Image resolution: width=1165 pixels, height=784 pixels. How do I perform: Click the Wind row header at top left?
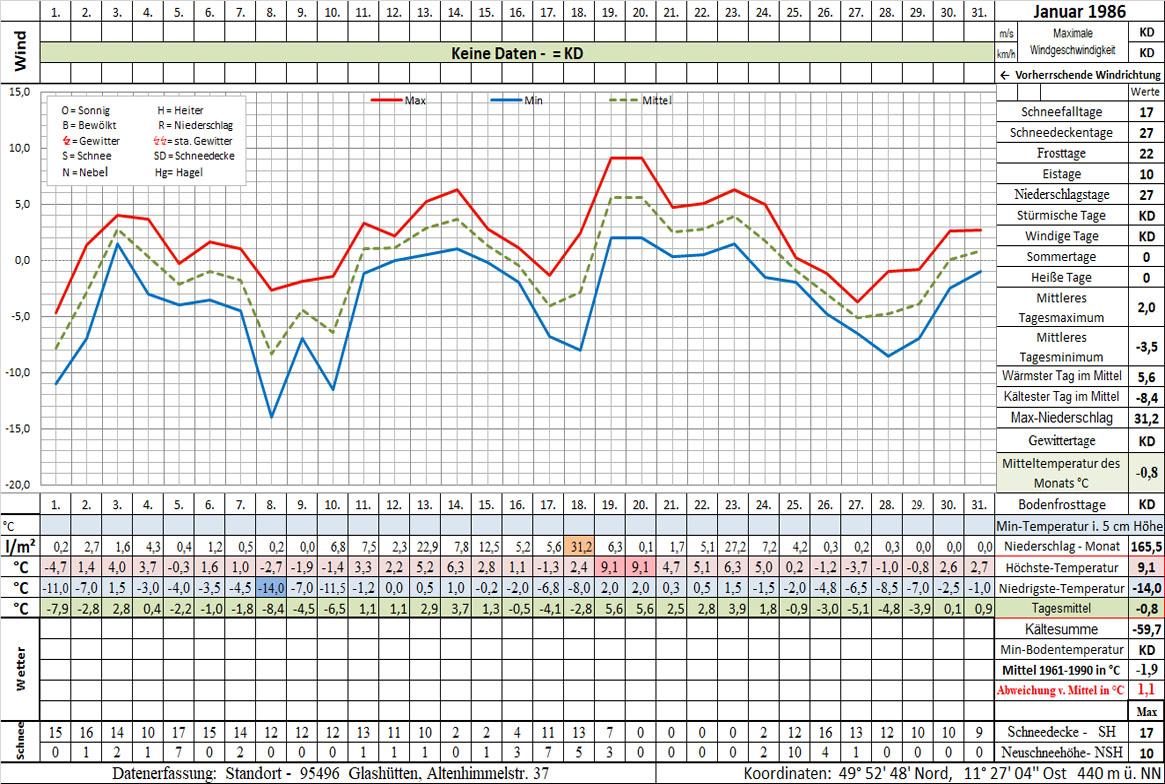point(20,52)
